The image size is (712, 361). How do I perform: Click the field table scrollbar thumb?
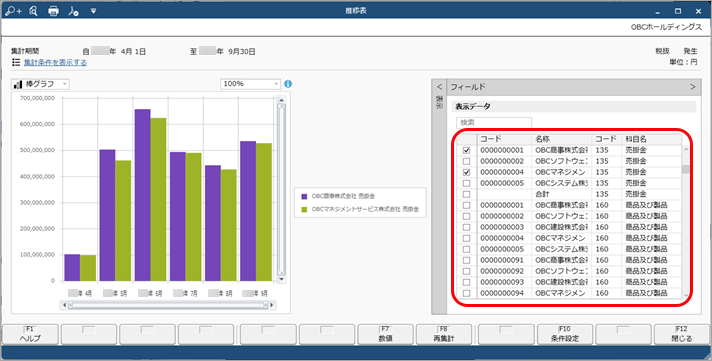pyautogui.click(x=686, y=169)
